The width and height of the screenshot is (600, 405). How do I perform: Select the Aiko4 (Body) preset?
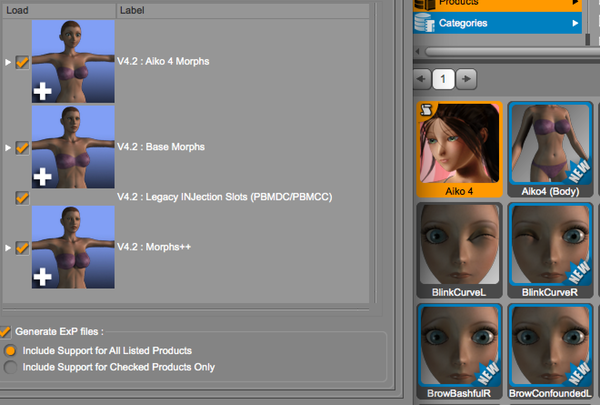[550, 149]
